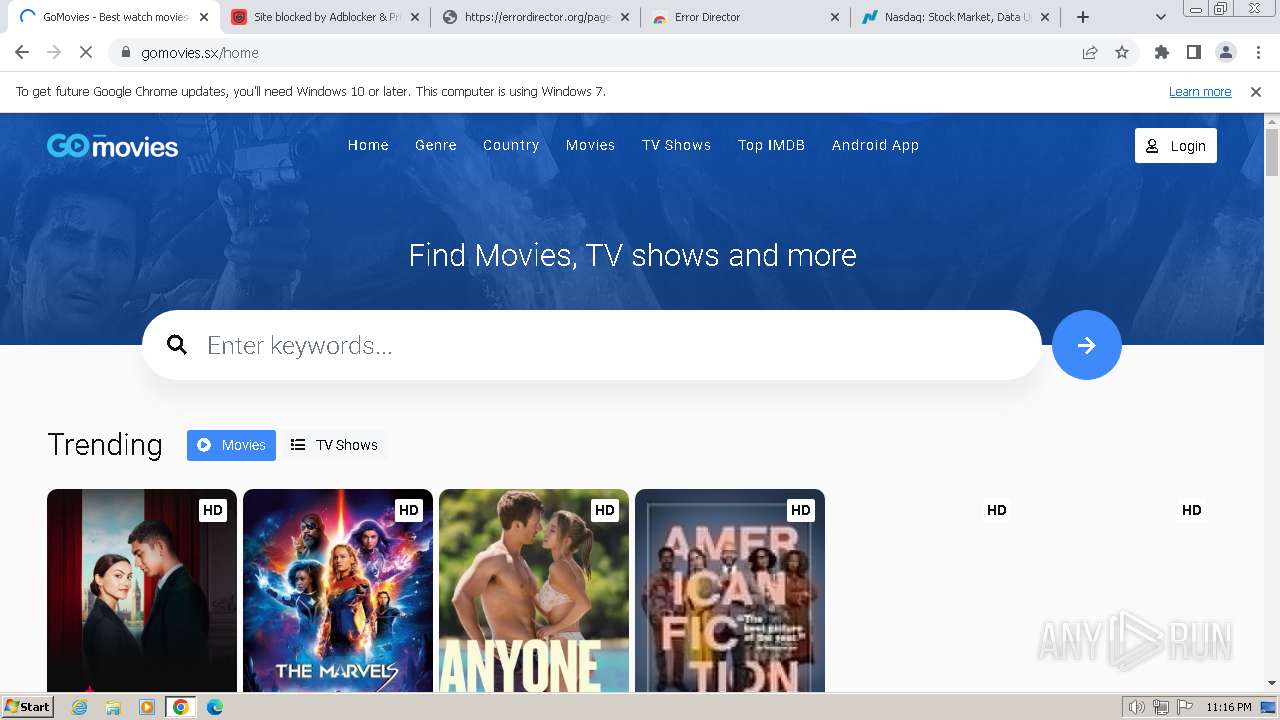Click the address bar URL

[200, 53]
